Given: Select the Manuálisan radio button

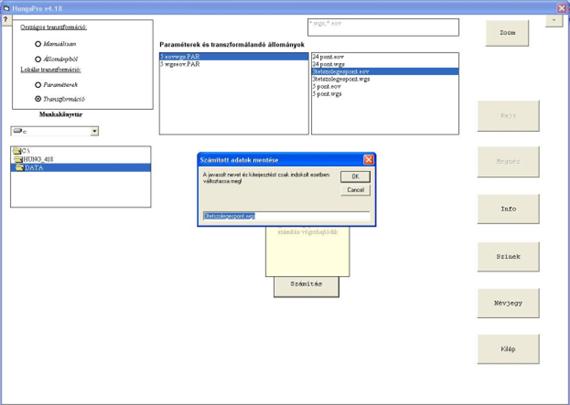Looking at the screenshot, I should 38,44.
